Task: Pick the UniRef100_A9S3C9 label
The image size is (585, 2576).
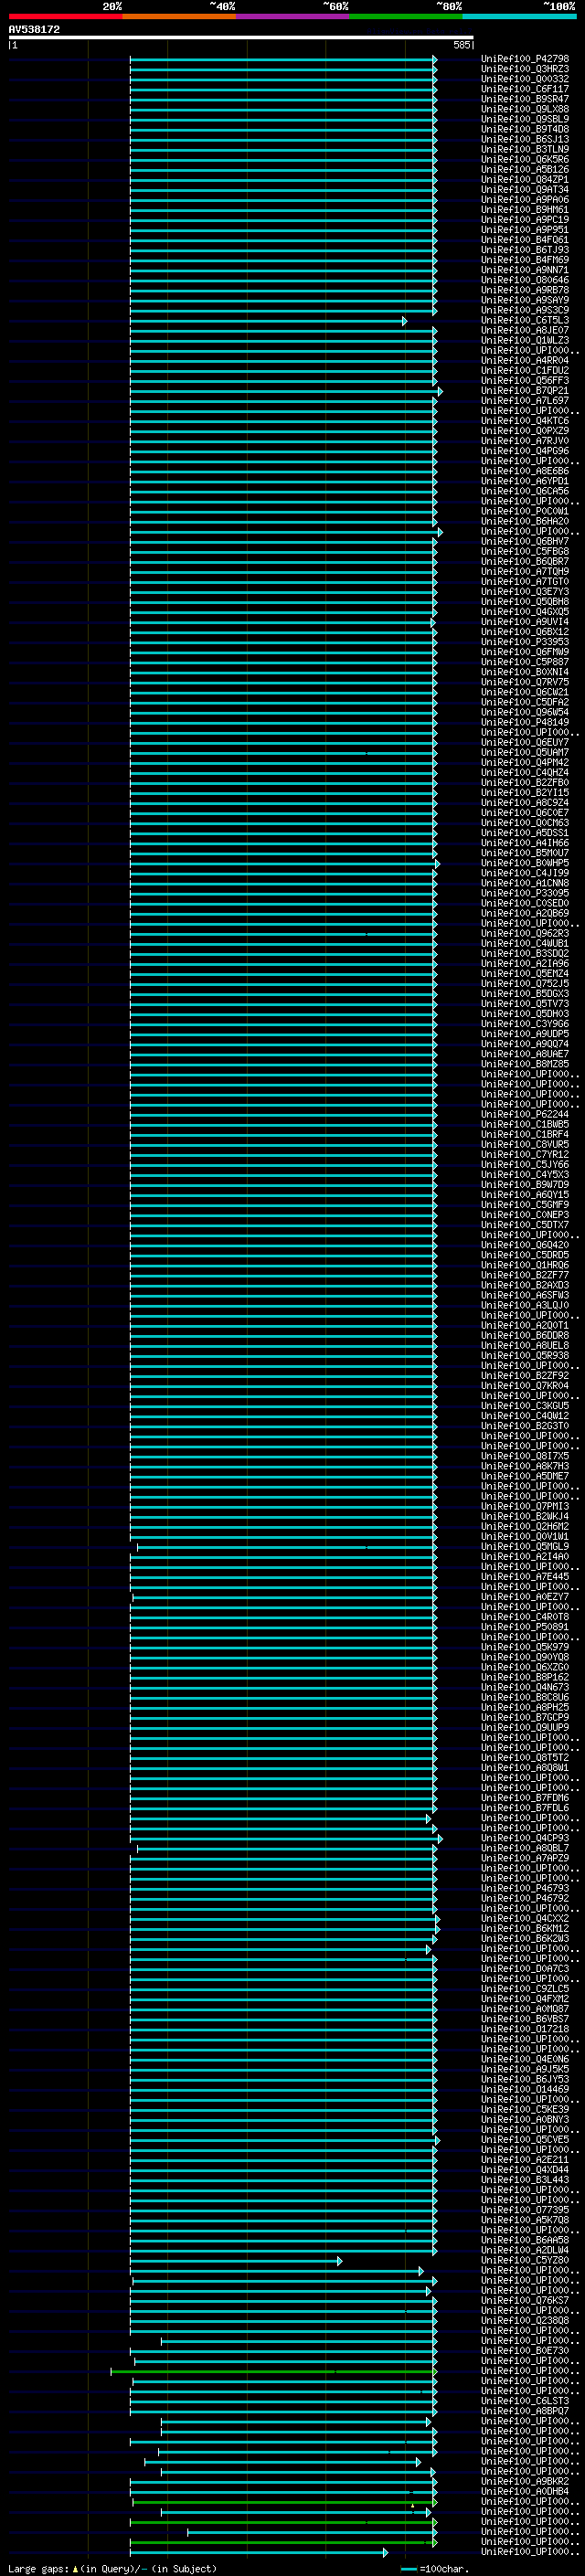Action: tap(525, 310)
